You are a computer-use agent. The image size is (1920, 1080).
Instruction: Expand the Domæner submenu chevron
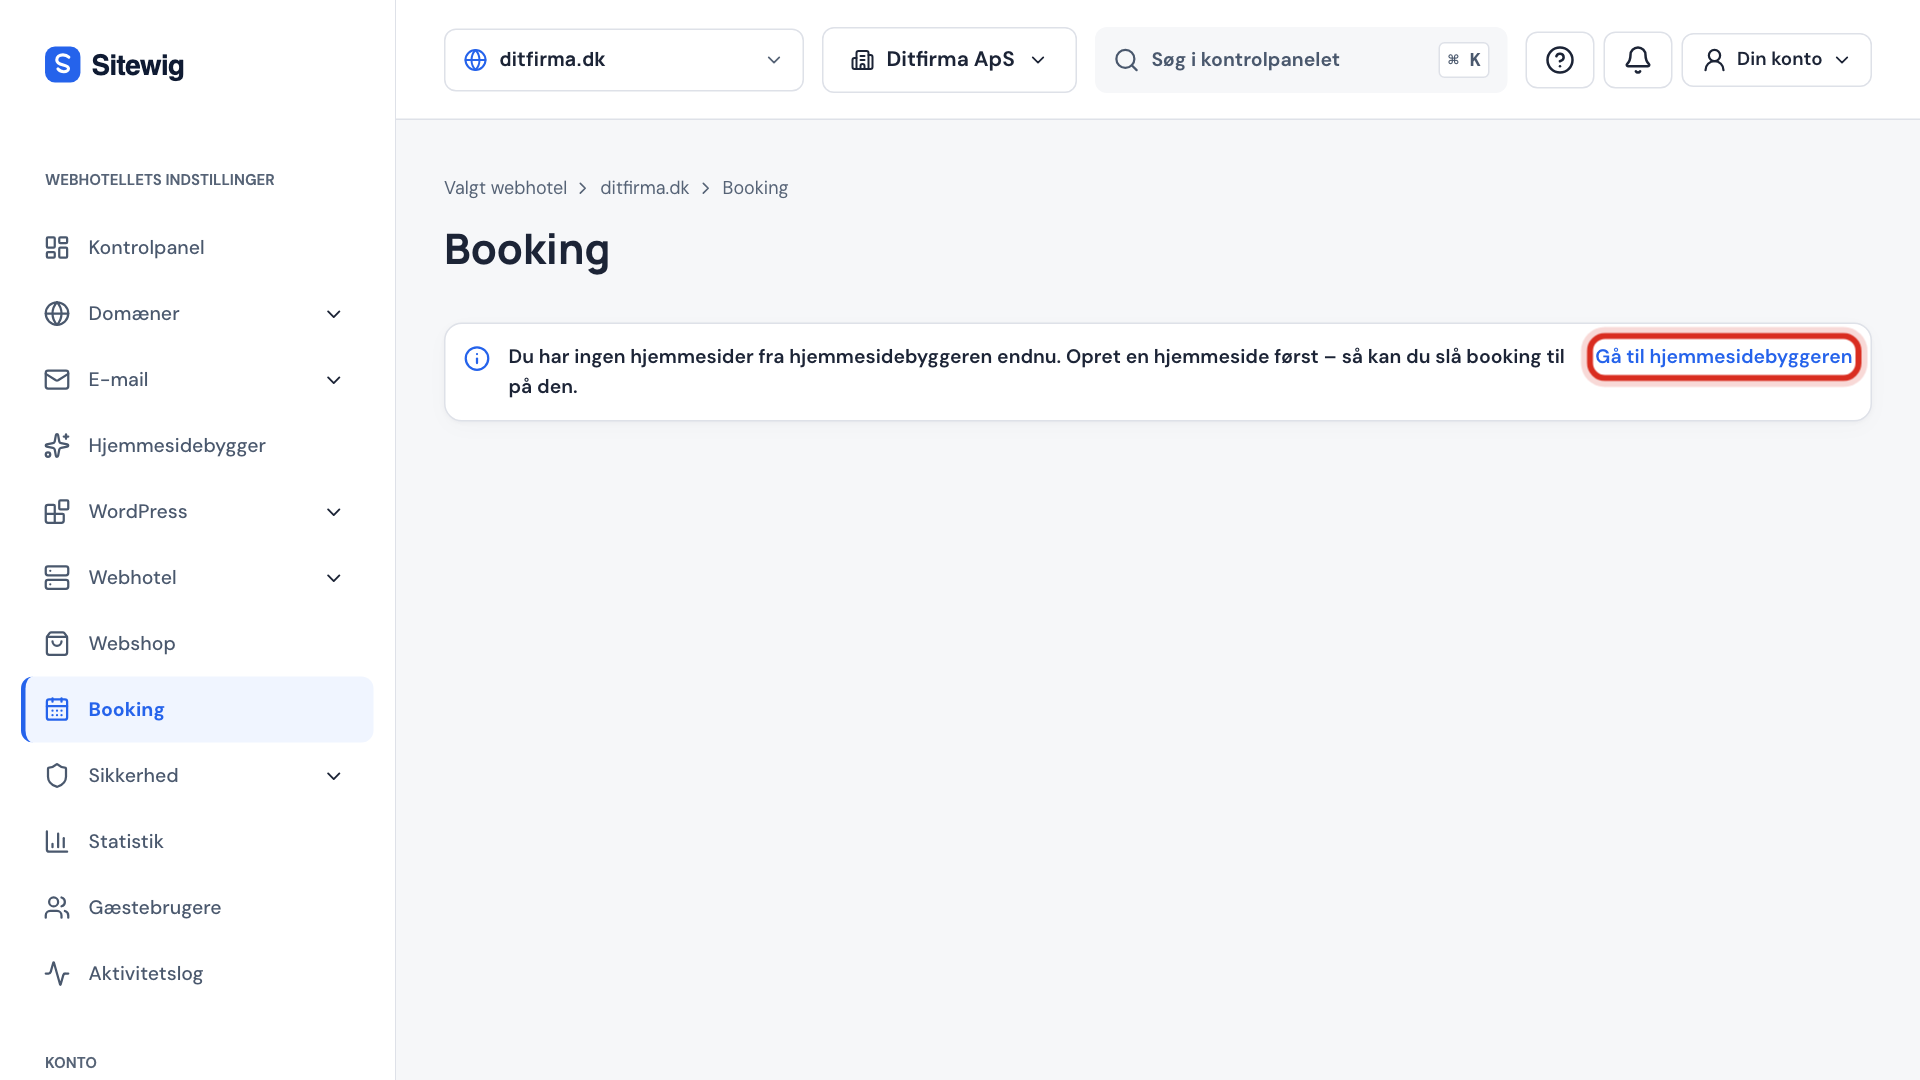click(334, 314)
